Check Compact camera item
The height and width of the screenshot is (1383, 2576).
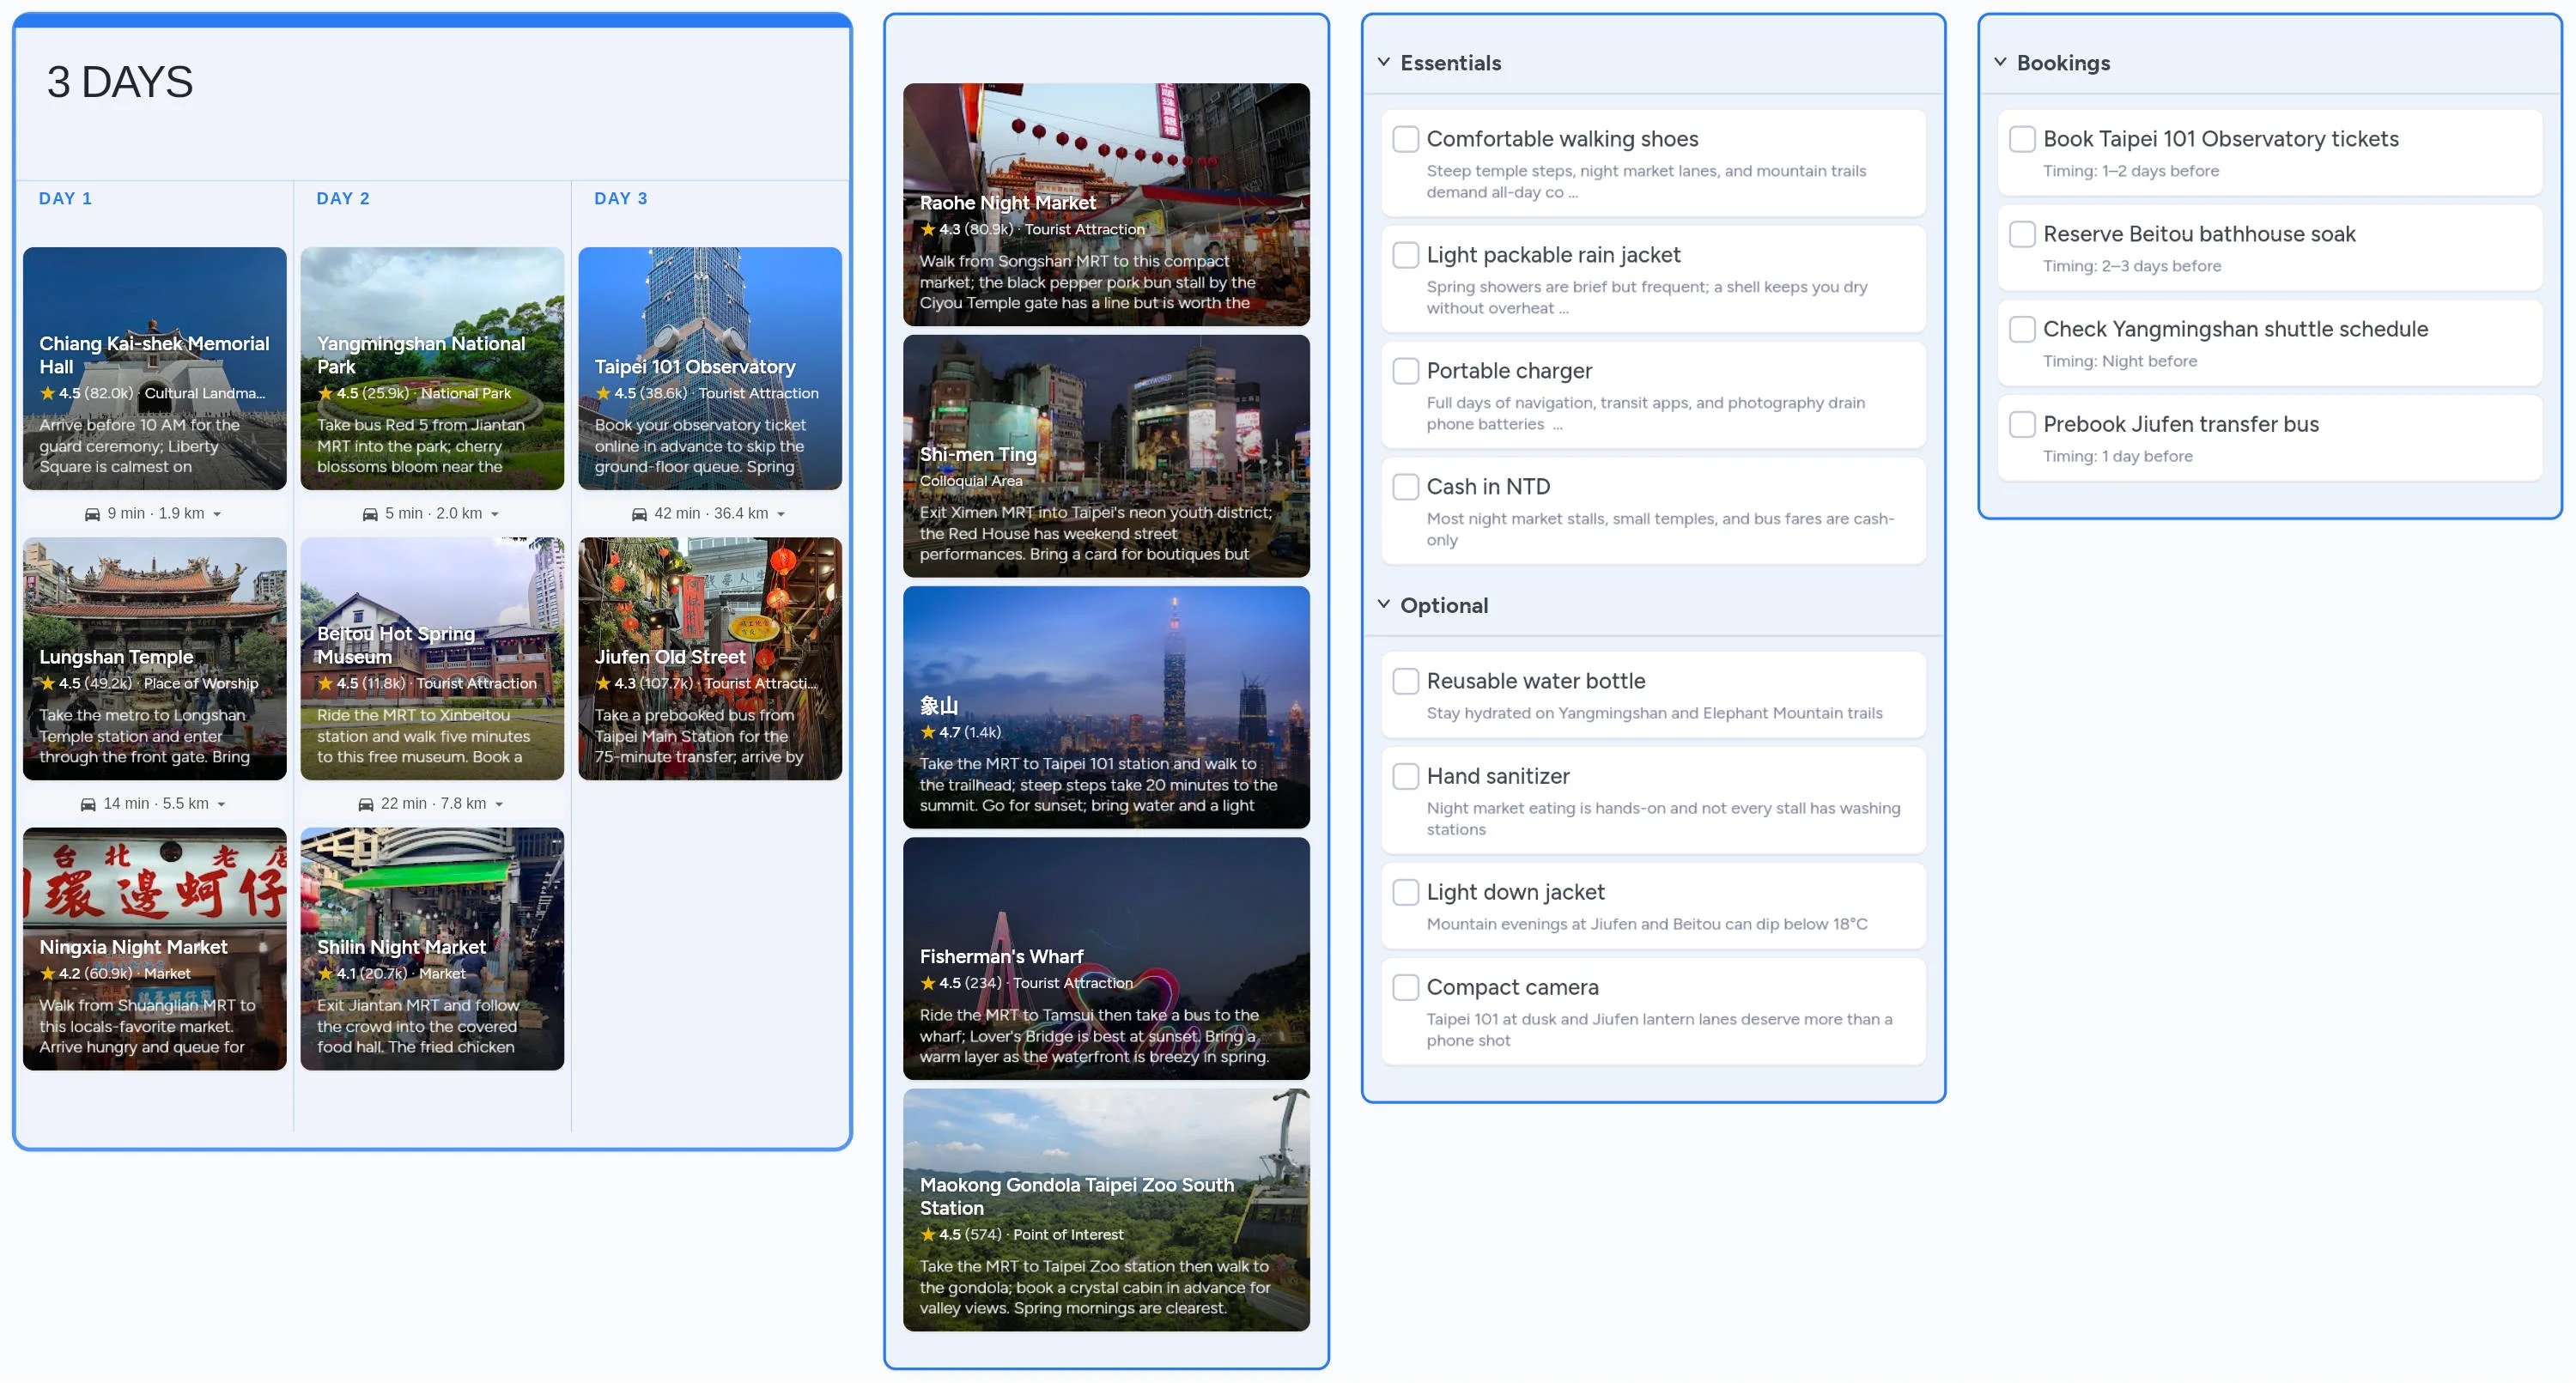(1406, 987)
